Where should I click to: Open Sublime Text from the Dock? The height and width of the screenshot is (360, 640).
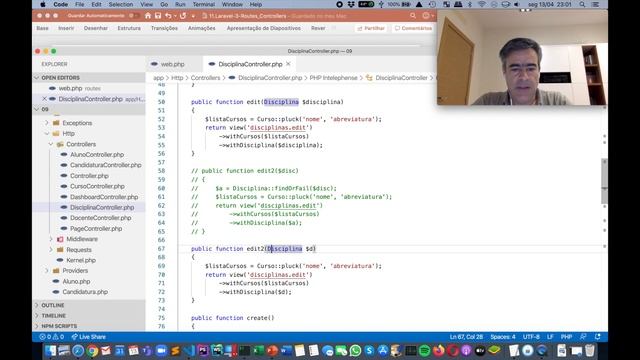[175, 351]
